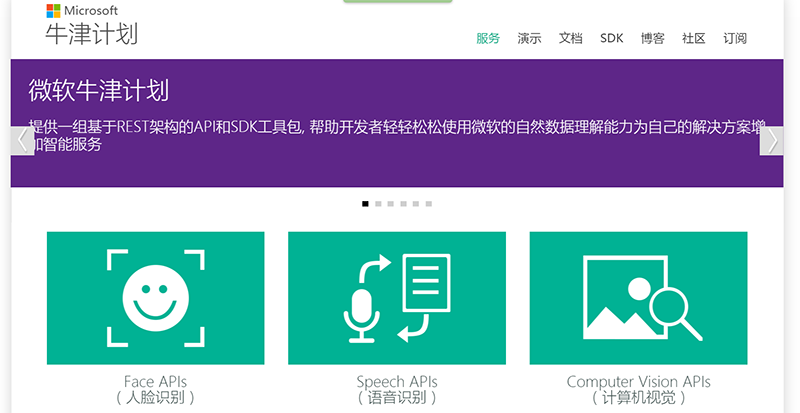Select the first carousel indicator dot
Viewport: 800px width, 413px height.
[x=365, y=204]
